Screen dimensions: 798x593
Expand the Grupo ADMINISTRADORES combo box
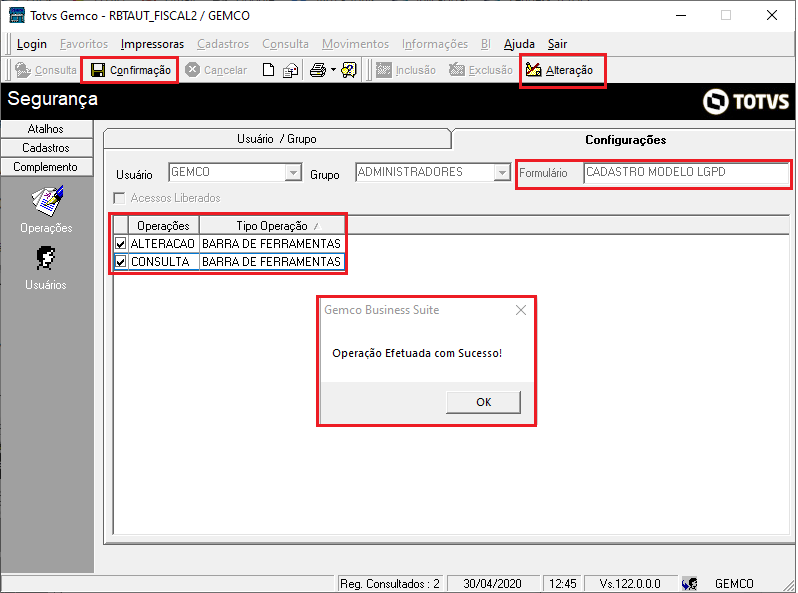click(502, 173)
